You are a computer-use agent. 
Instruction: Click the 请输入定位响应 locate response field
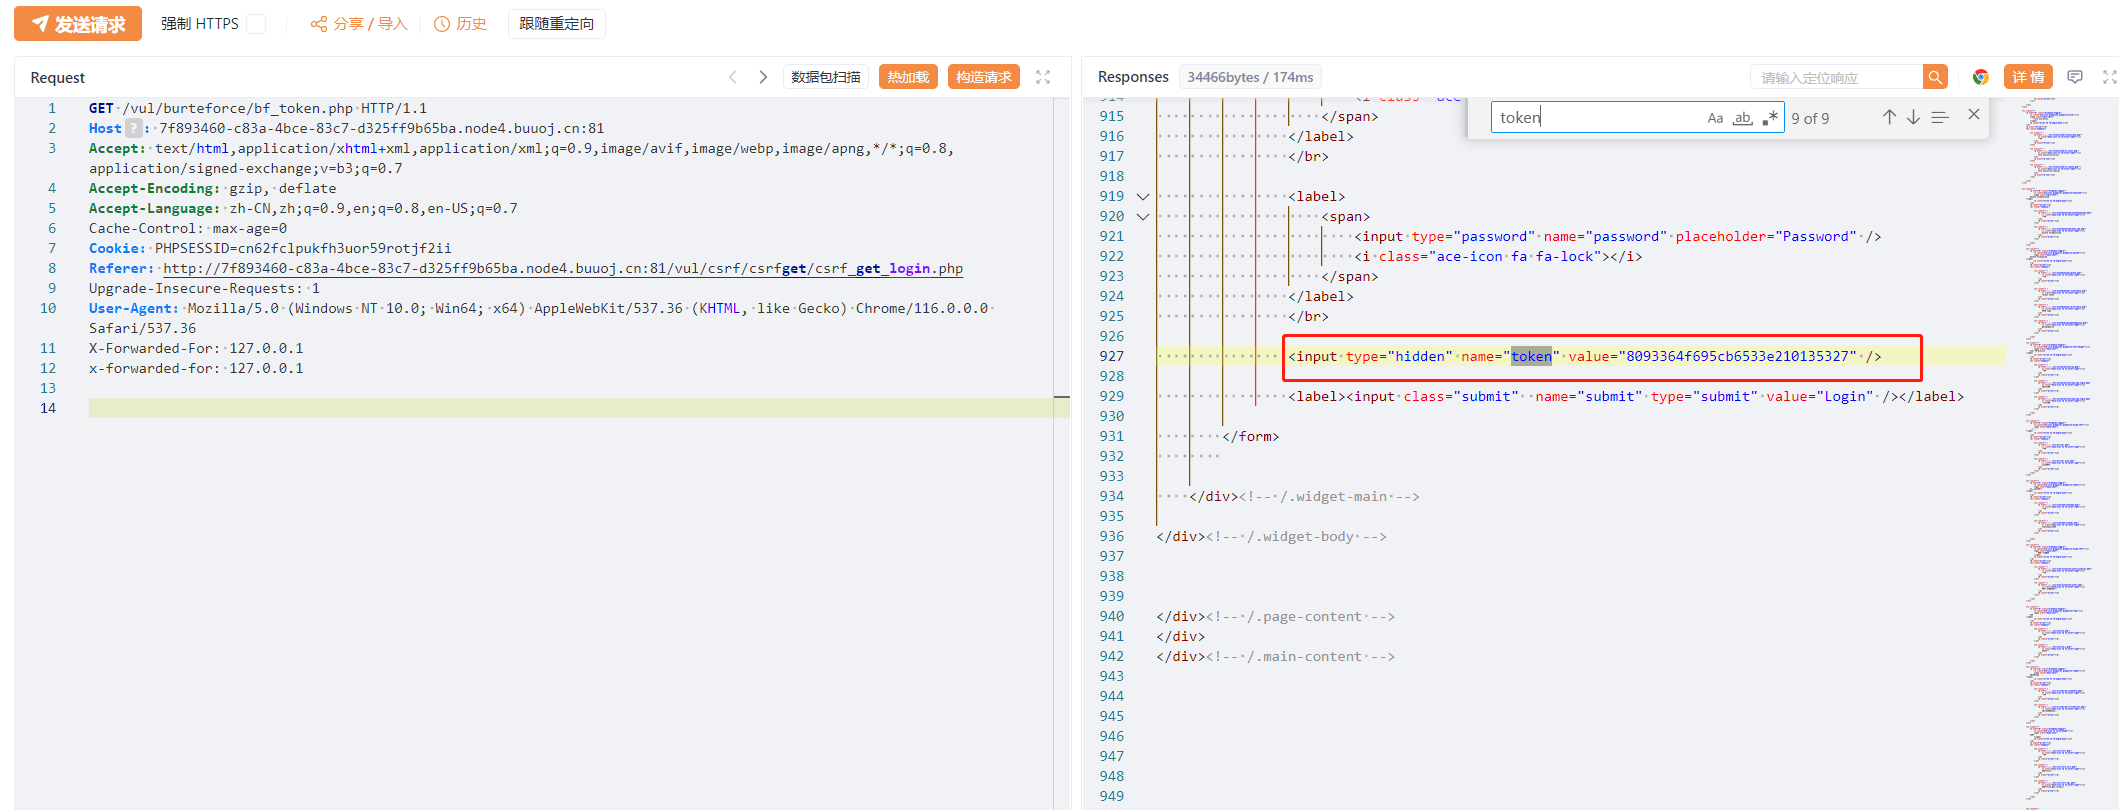(1835, 77)
